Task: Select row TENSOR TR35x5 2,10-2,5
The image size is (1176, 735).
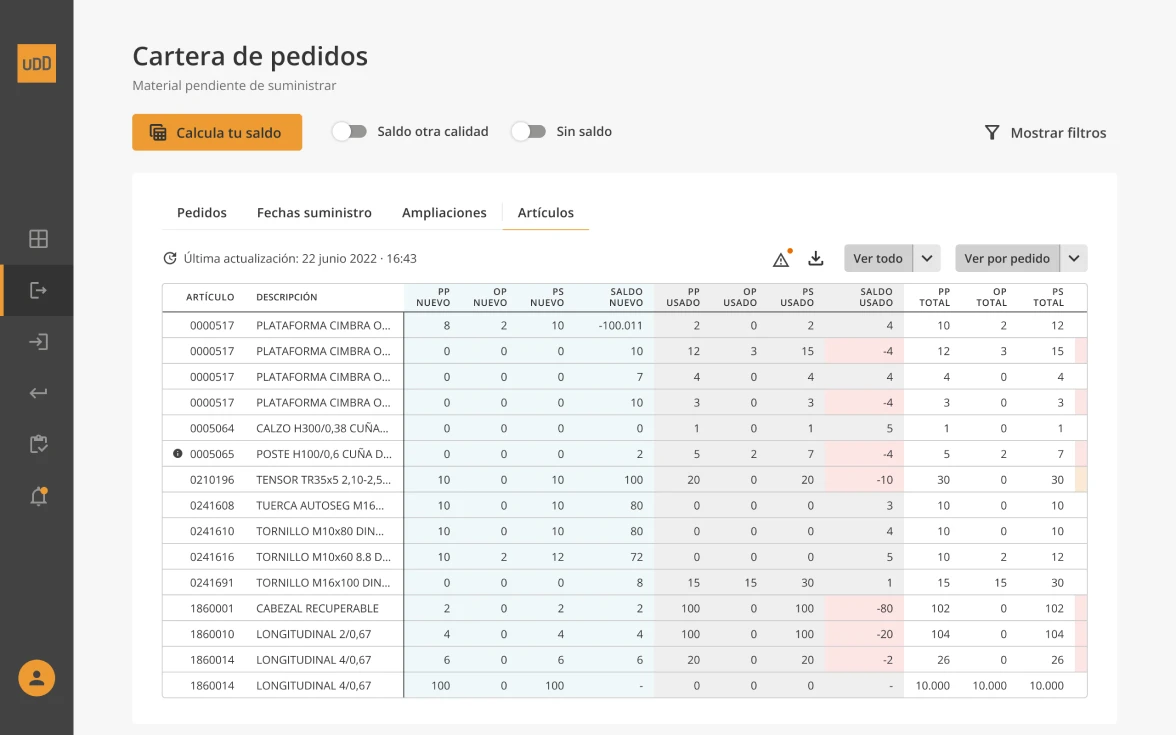Action: pyautogui.click(x=625, y=479)
